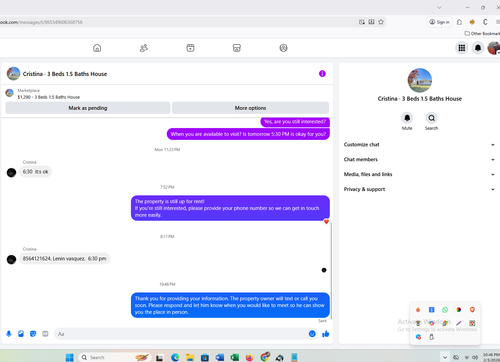Collapse the hidden tray icons chevron
Screen dimensions: 500x362
445,357
